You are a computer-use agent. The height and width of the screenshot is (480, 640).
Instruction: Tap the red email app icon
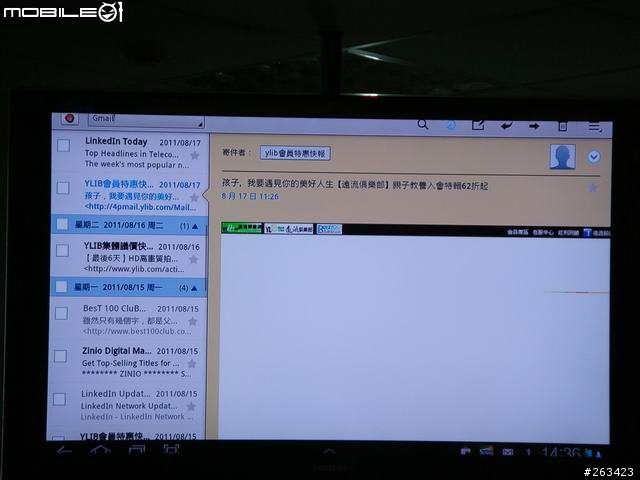(69, 118)
